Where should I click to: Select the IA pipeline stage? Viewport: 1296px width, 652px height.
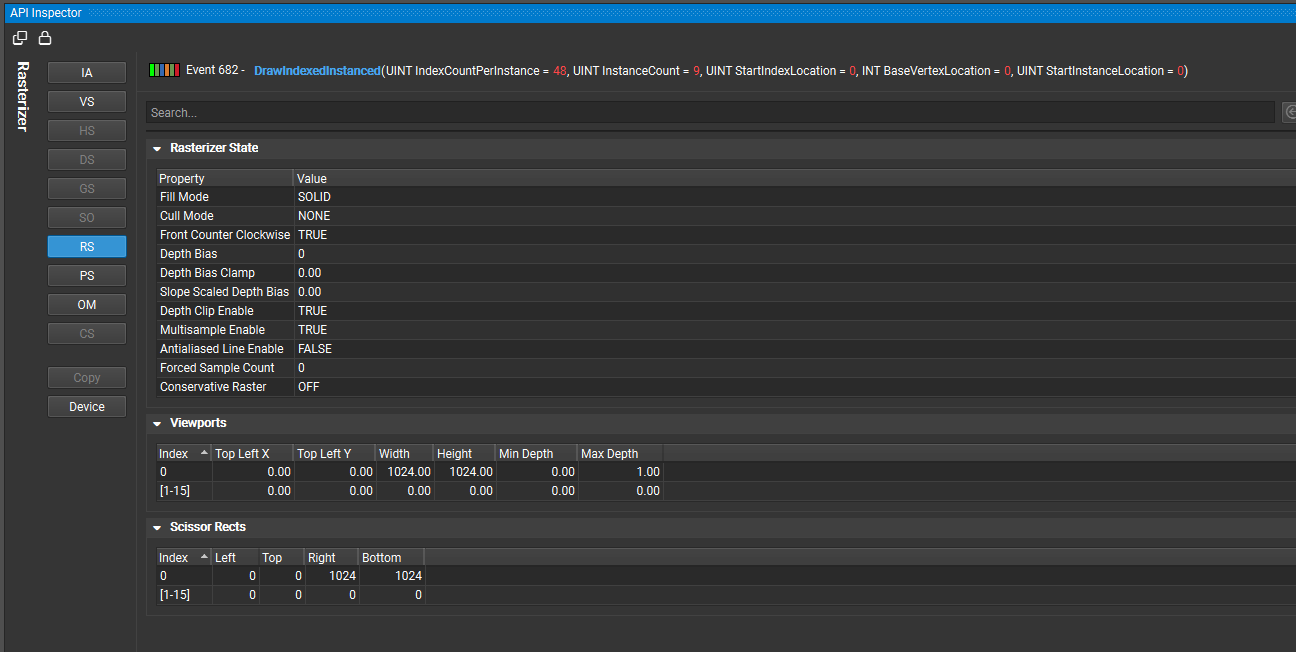[86, 72]
